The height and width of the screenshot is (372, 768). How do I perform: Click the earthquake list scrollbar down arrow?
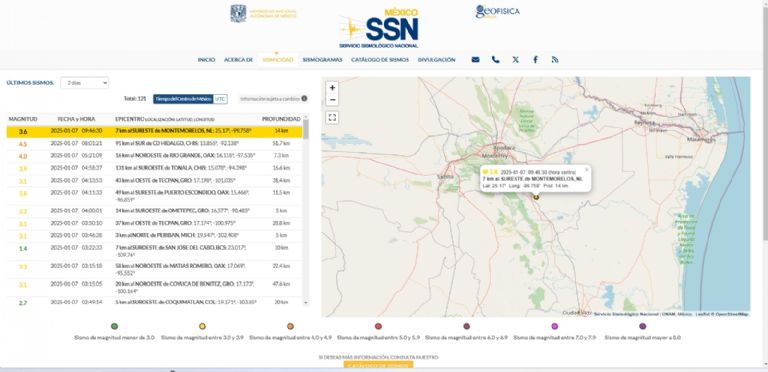click(x=306, y=303)
